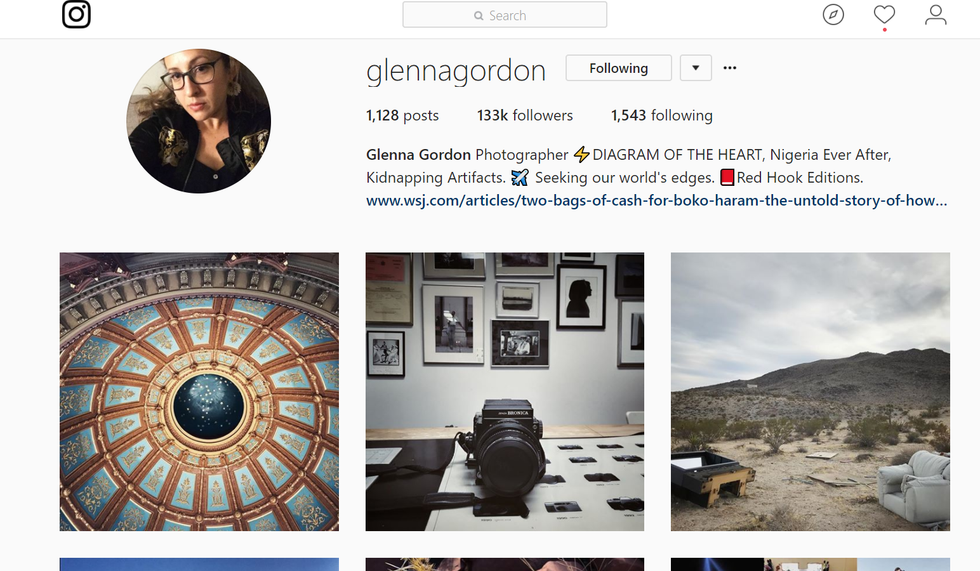Open the desert landscape with armchair photo
This screenshot has height=571, width=980.
(x=811, y=392)
